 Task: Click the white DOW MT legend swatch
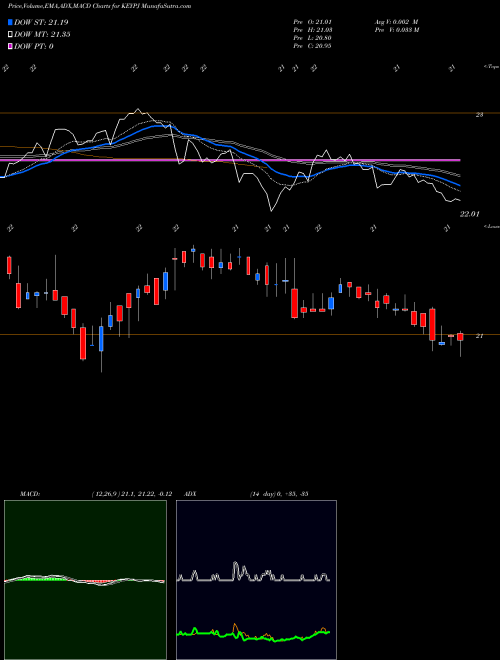10,35
